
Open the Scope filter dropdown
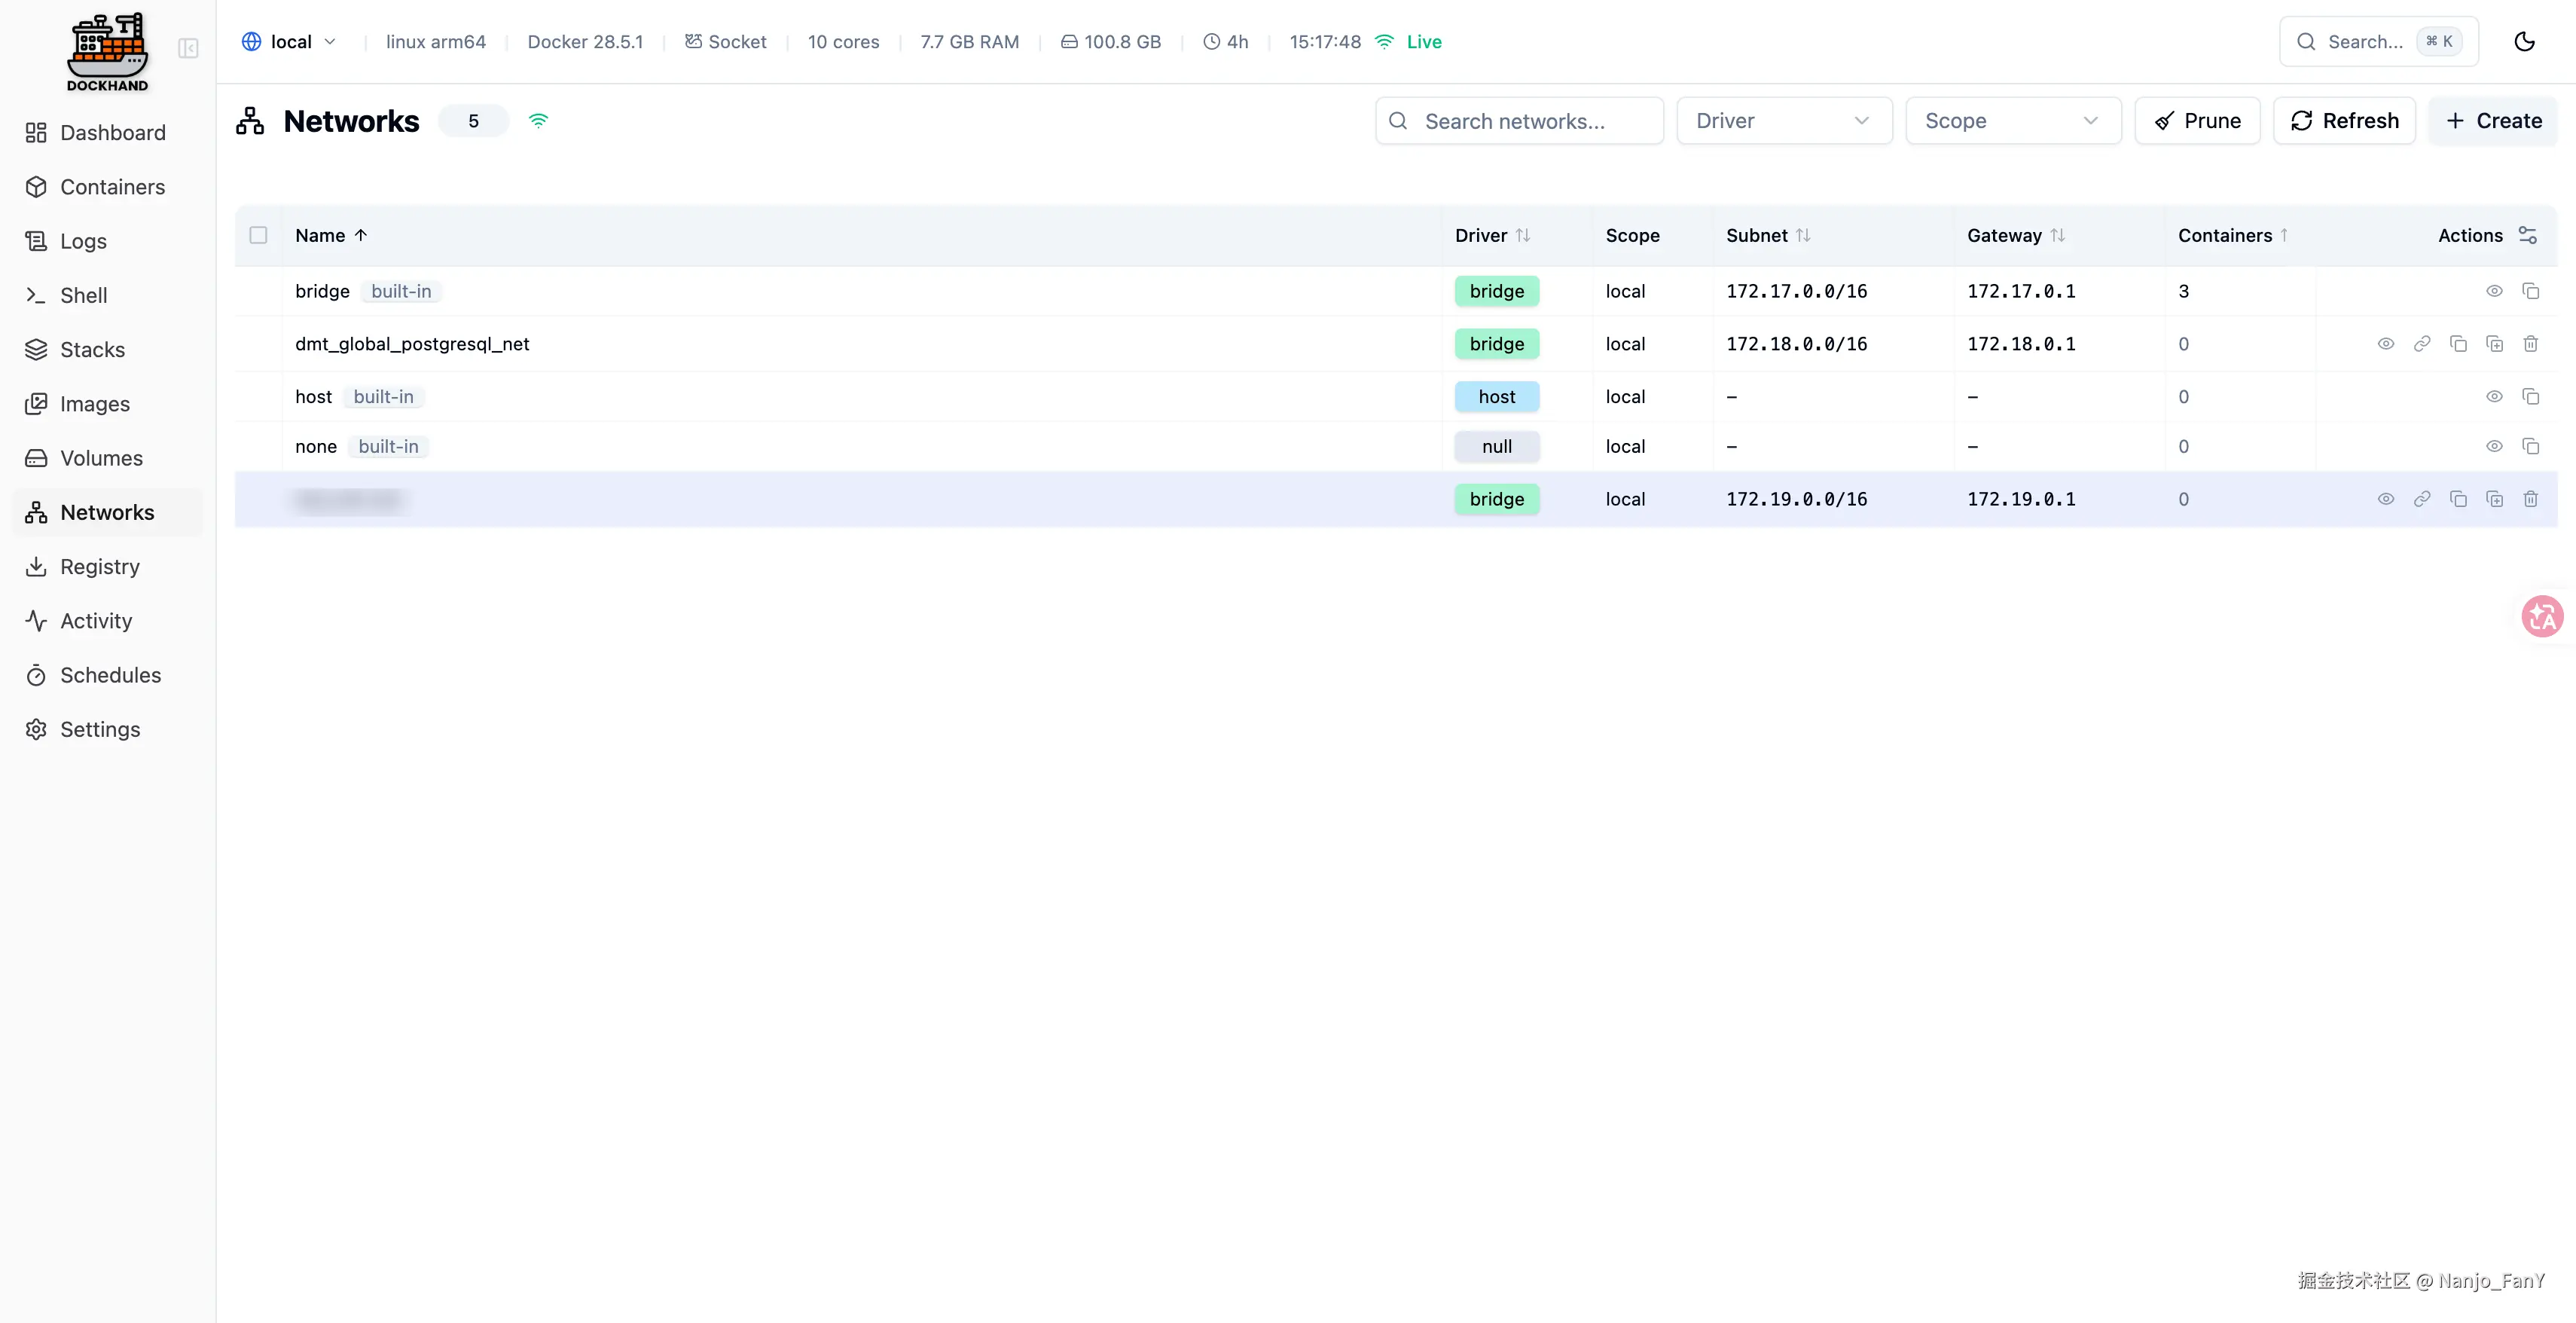(x=2012, y=121)
